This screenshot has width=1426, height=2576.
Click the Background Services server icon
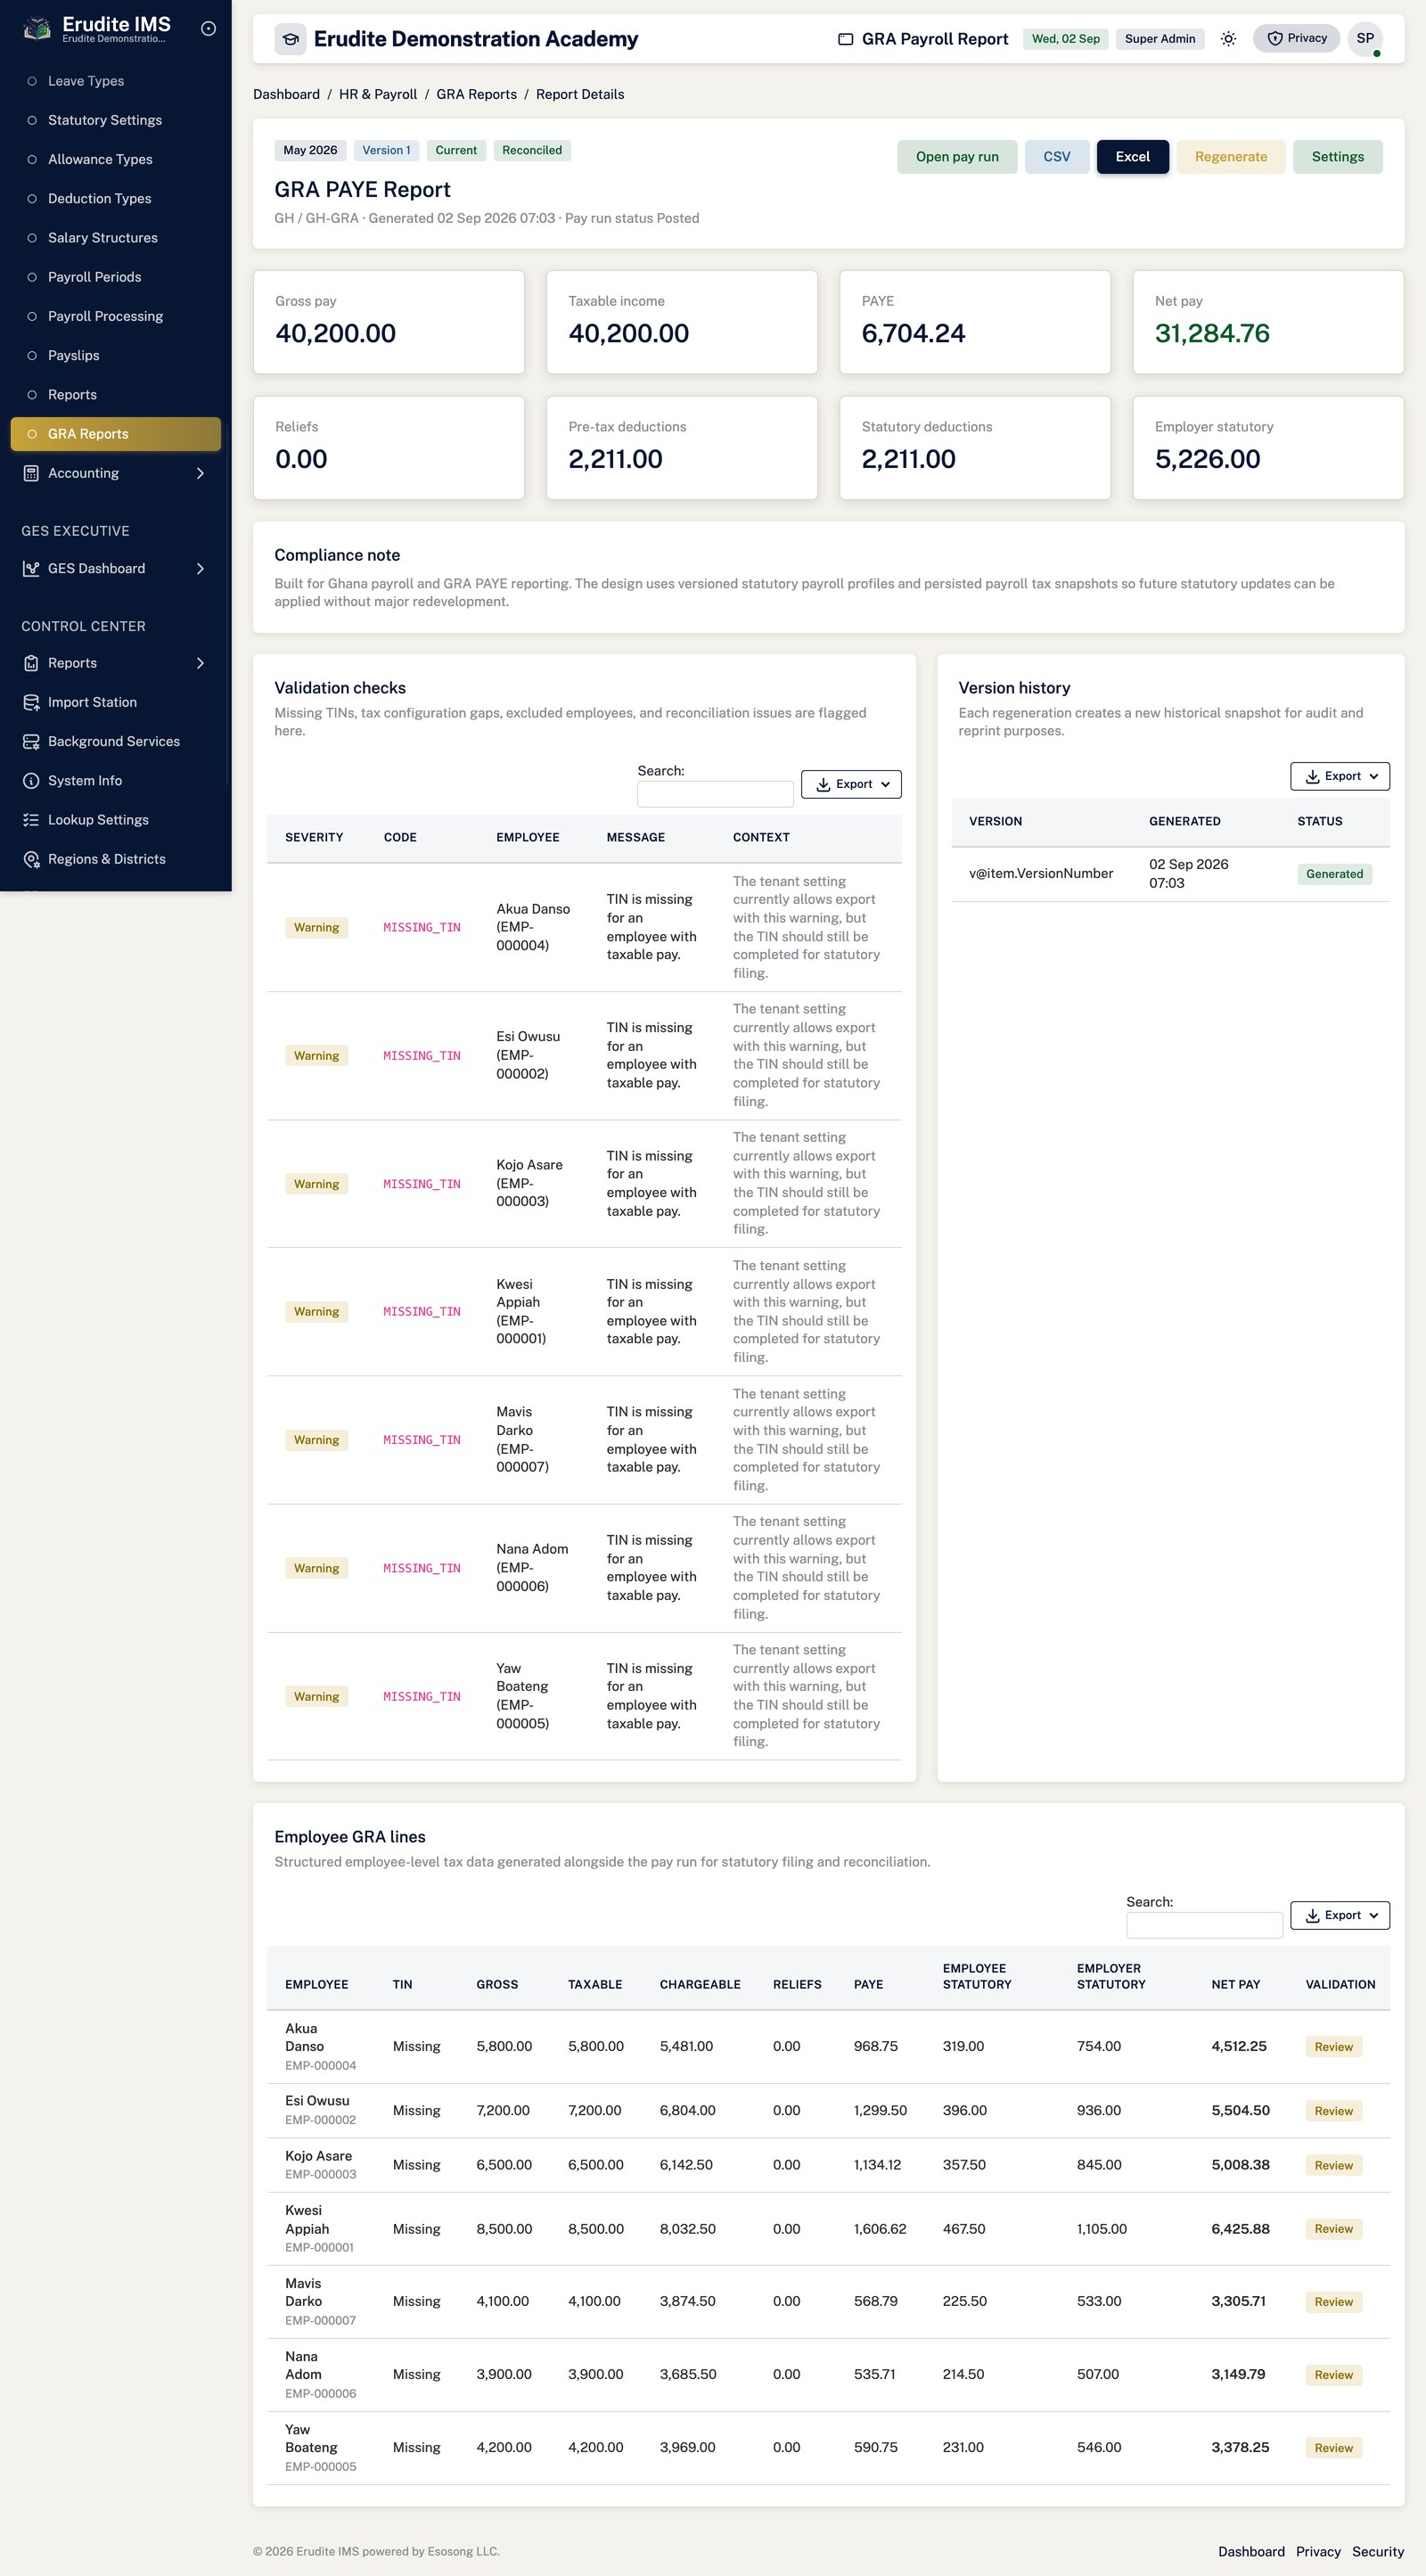coord(31,741)
